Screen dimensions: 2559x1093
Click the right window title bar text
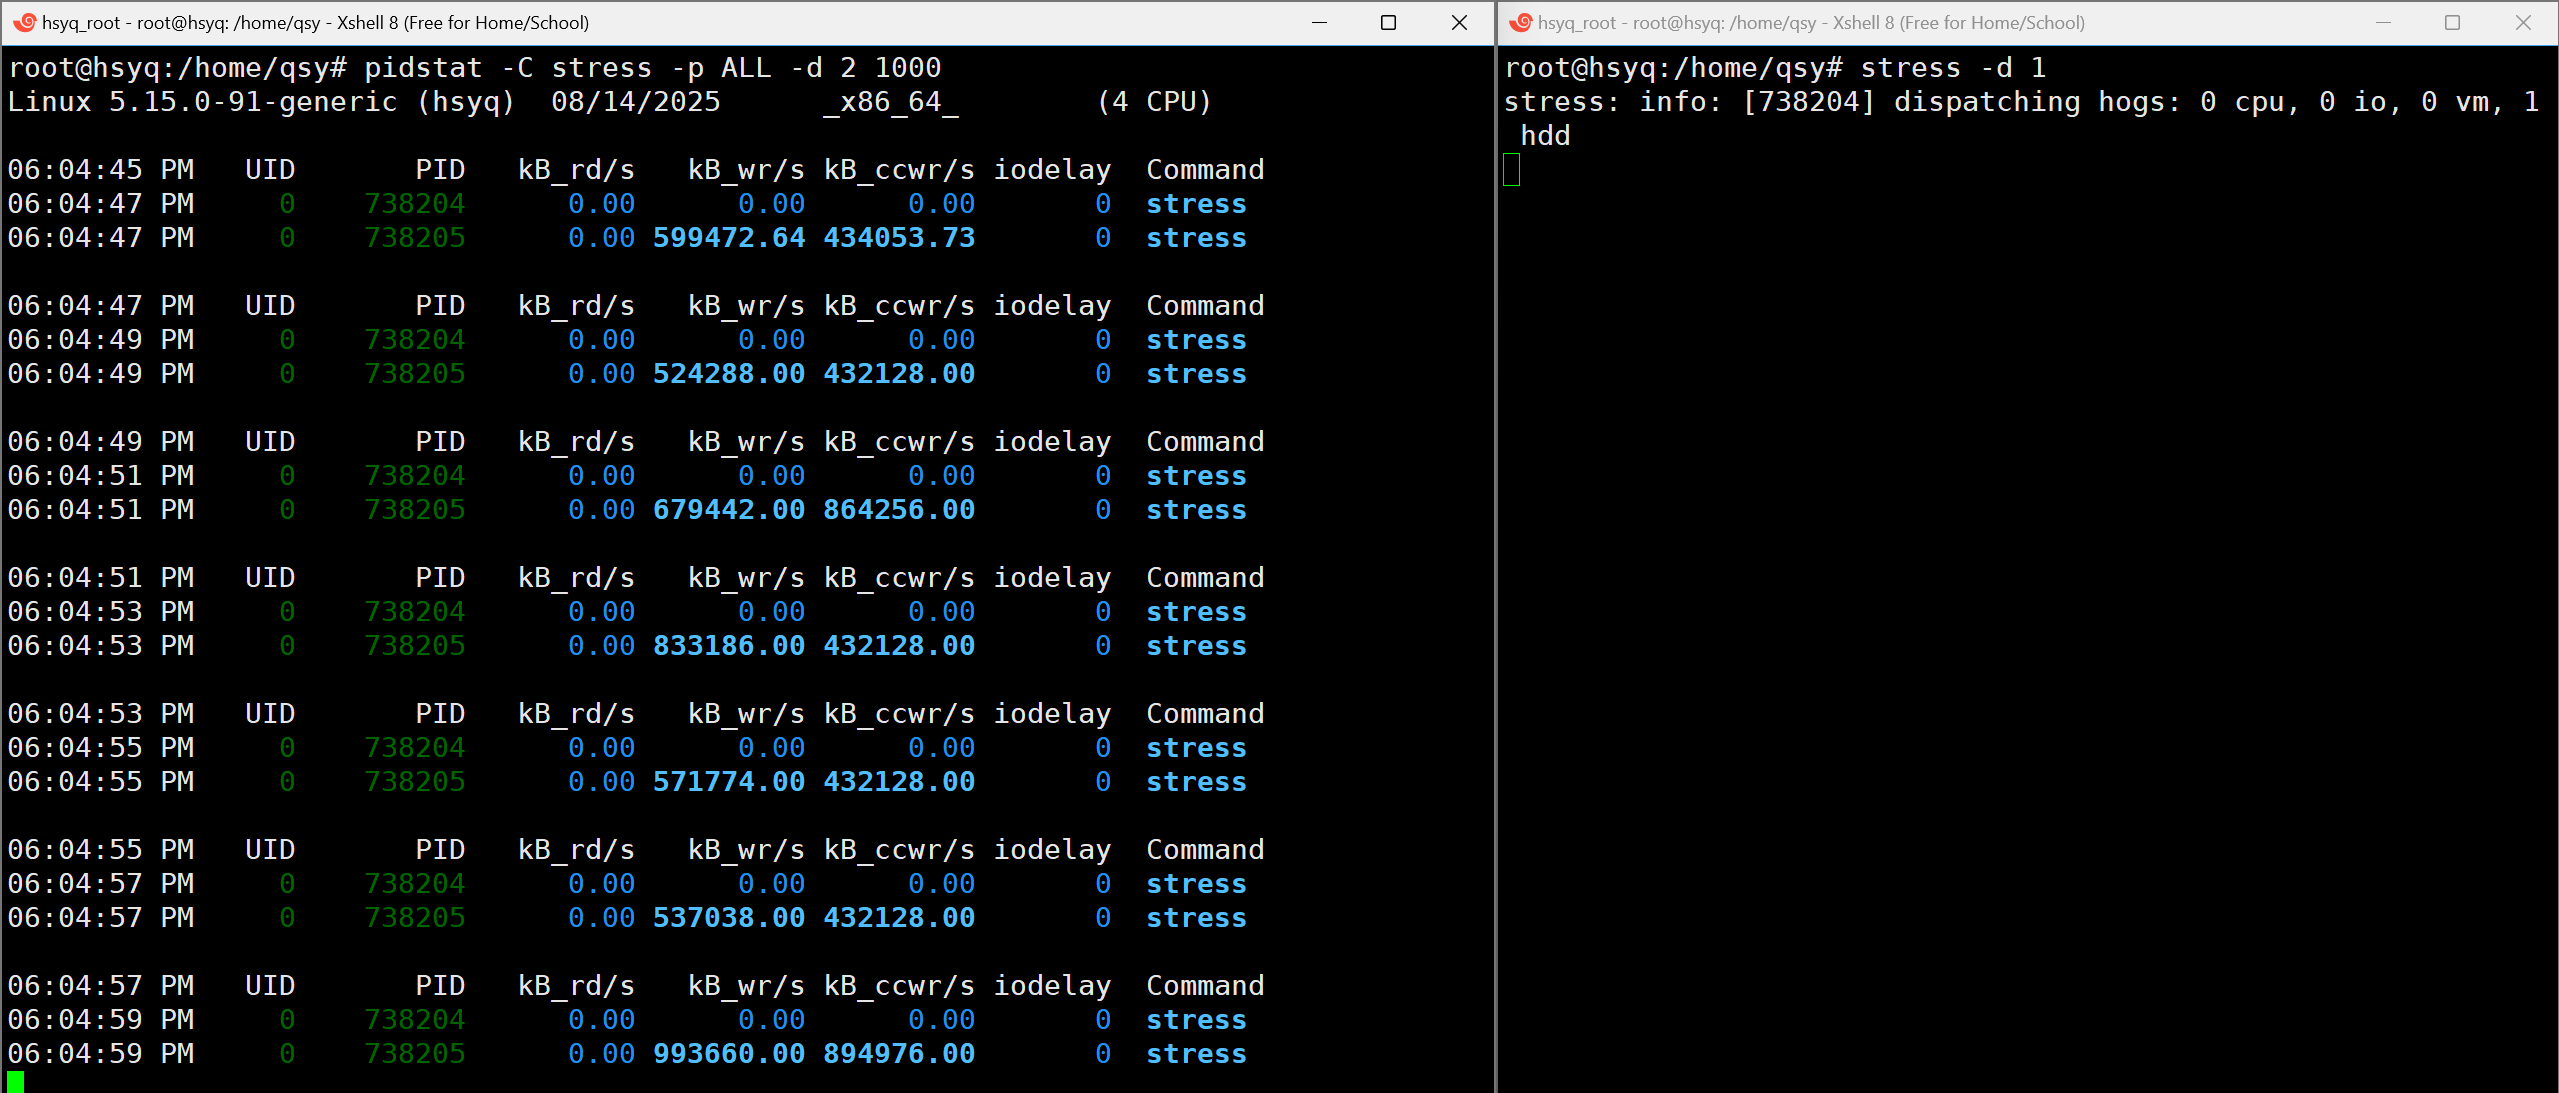click(x=1811, y=22)
